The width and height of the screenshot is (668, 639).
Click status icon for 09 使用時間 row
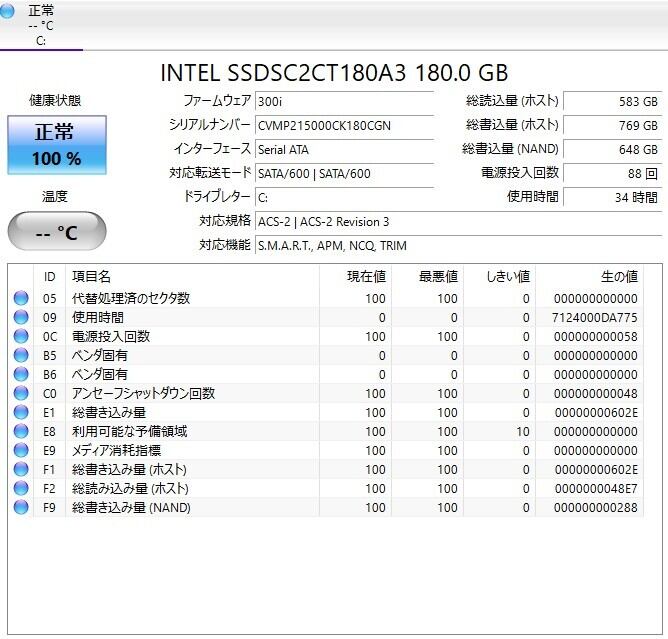point(21,318)
